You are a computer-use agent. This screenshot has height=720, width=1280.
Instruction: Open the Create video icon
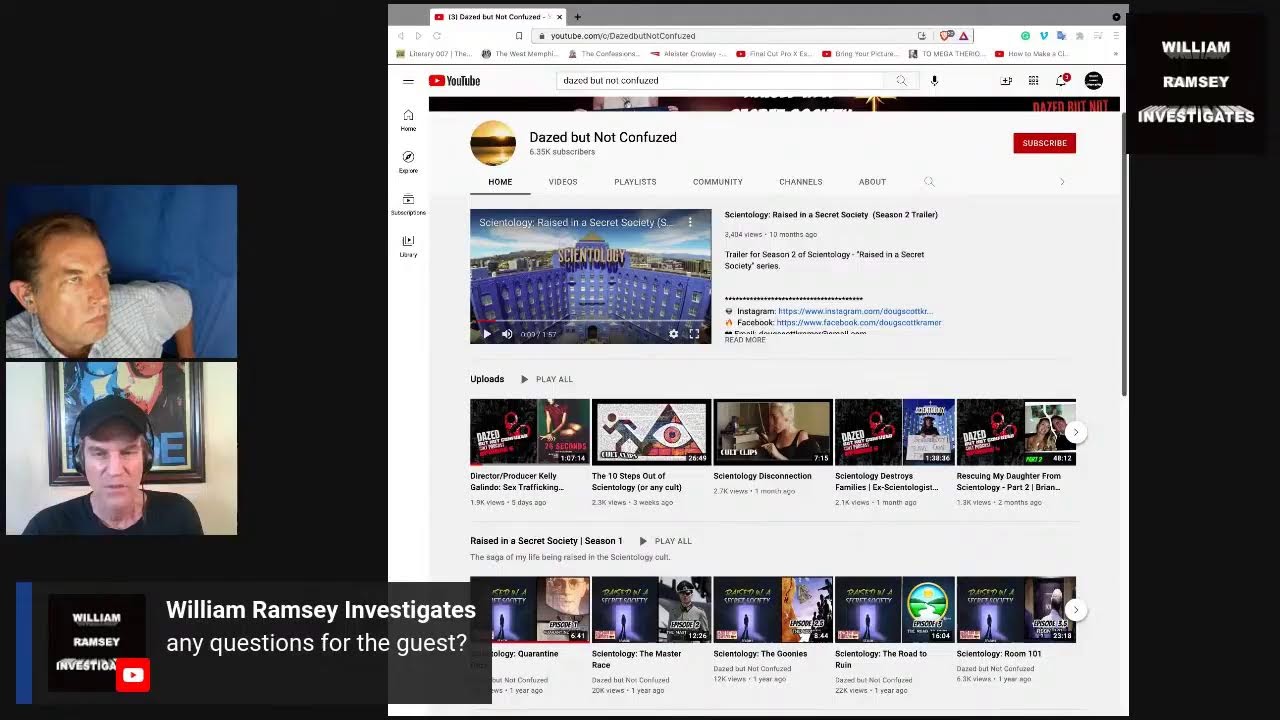click(x=1006, y=81)
